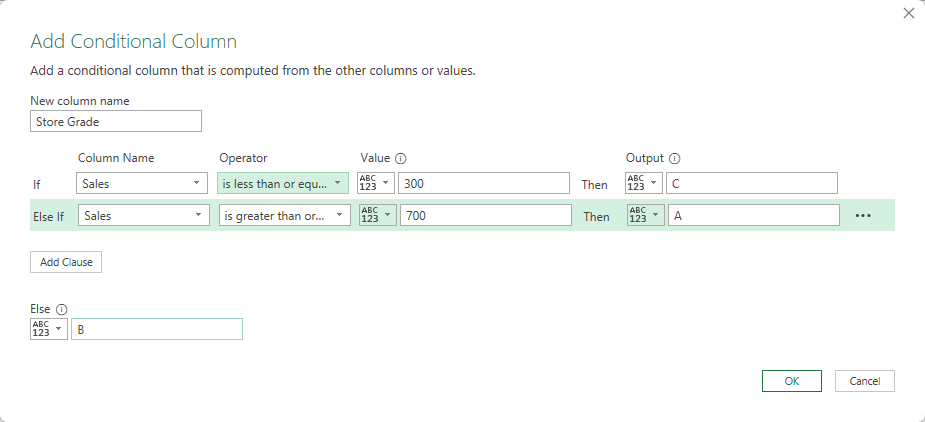Click the info icon beside Output header
Viewport: 925px width, 422px height.
pyautogui.click(x=674, y=158)
